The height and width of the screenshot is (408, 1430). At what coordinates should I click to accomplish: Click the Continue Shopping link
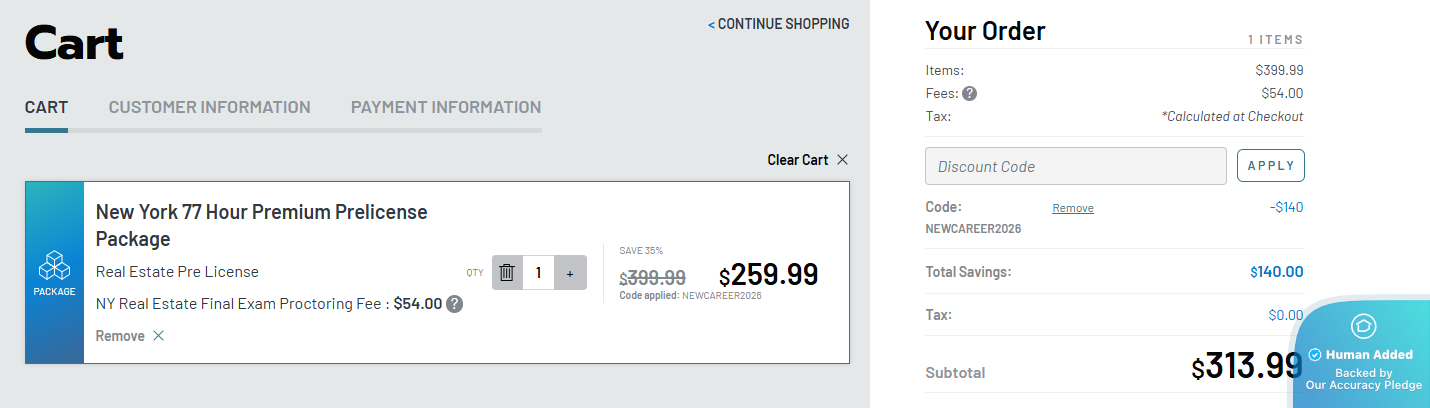(x=779, y=24)
